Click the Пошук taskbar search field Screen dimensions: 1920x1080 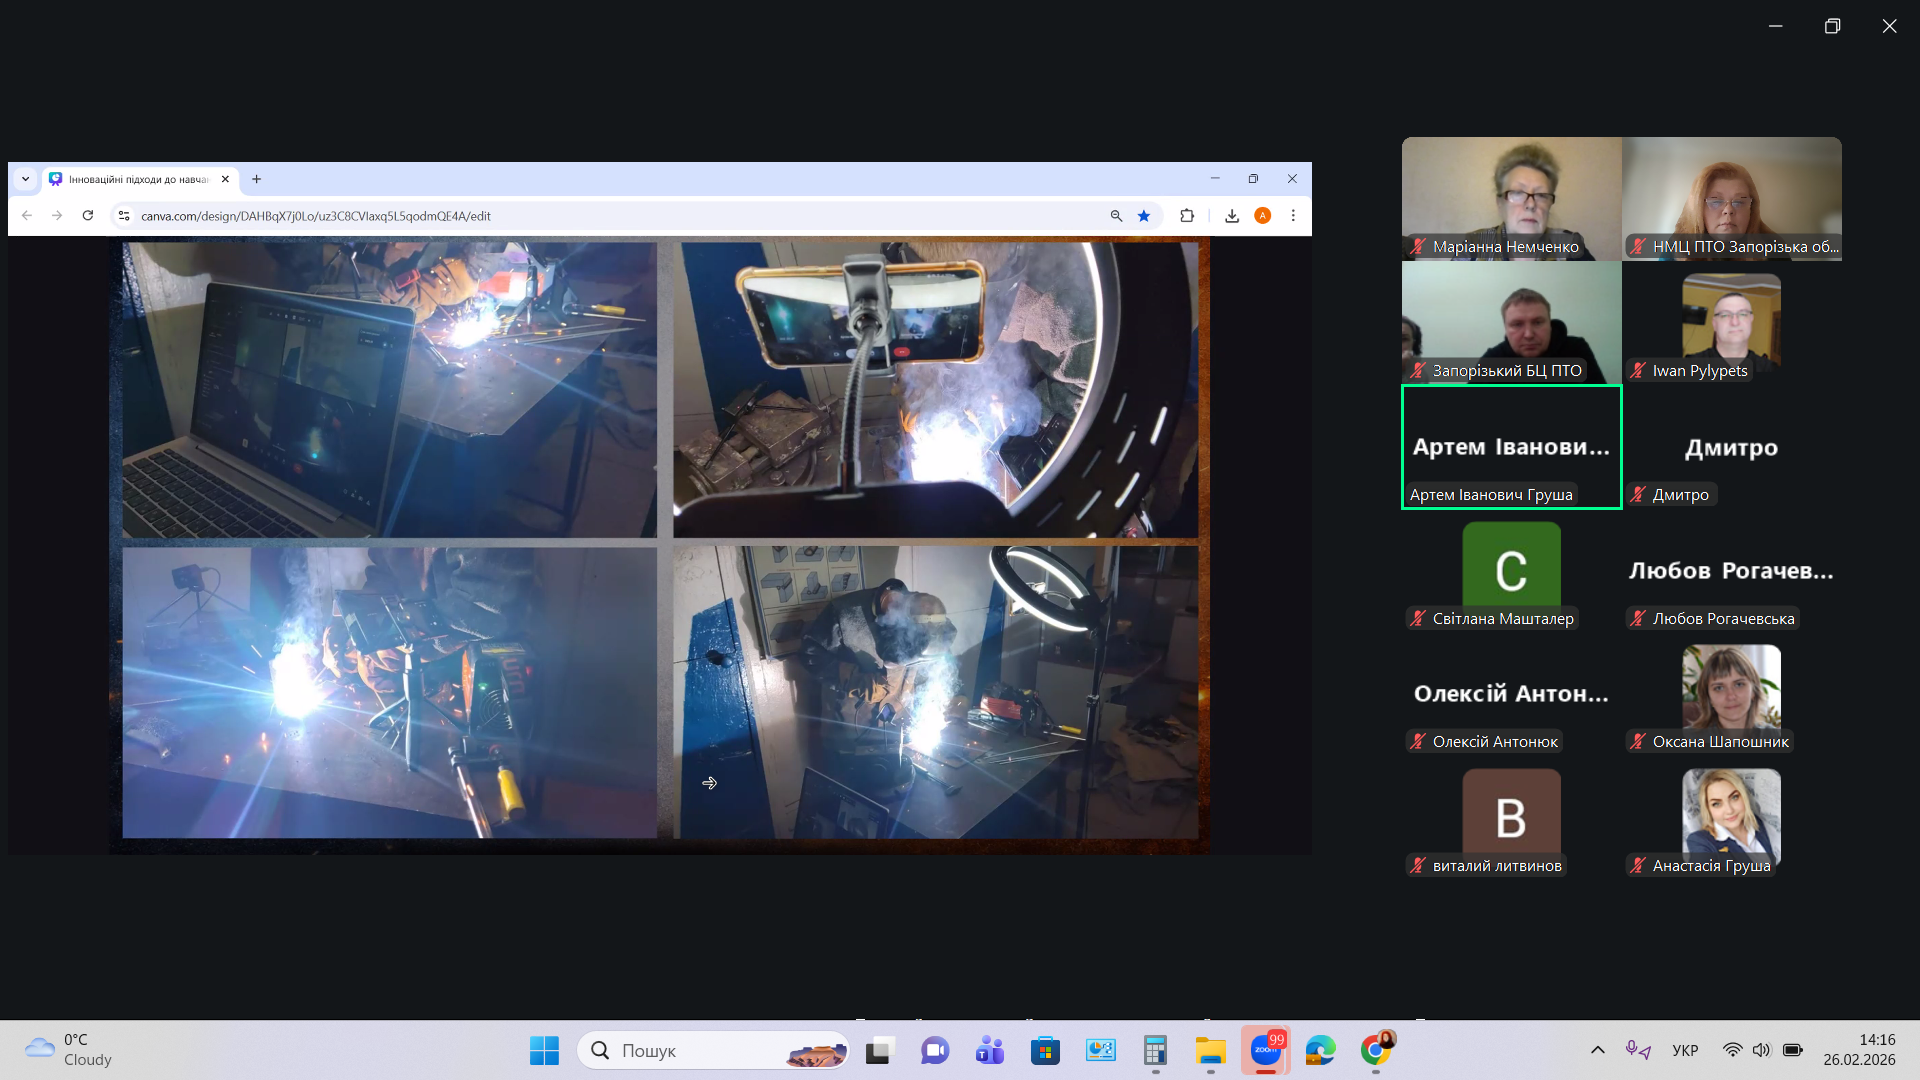click(700, 1050)
